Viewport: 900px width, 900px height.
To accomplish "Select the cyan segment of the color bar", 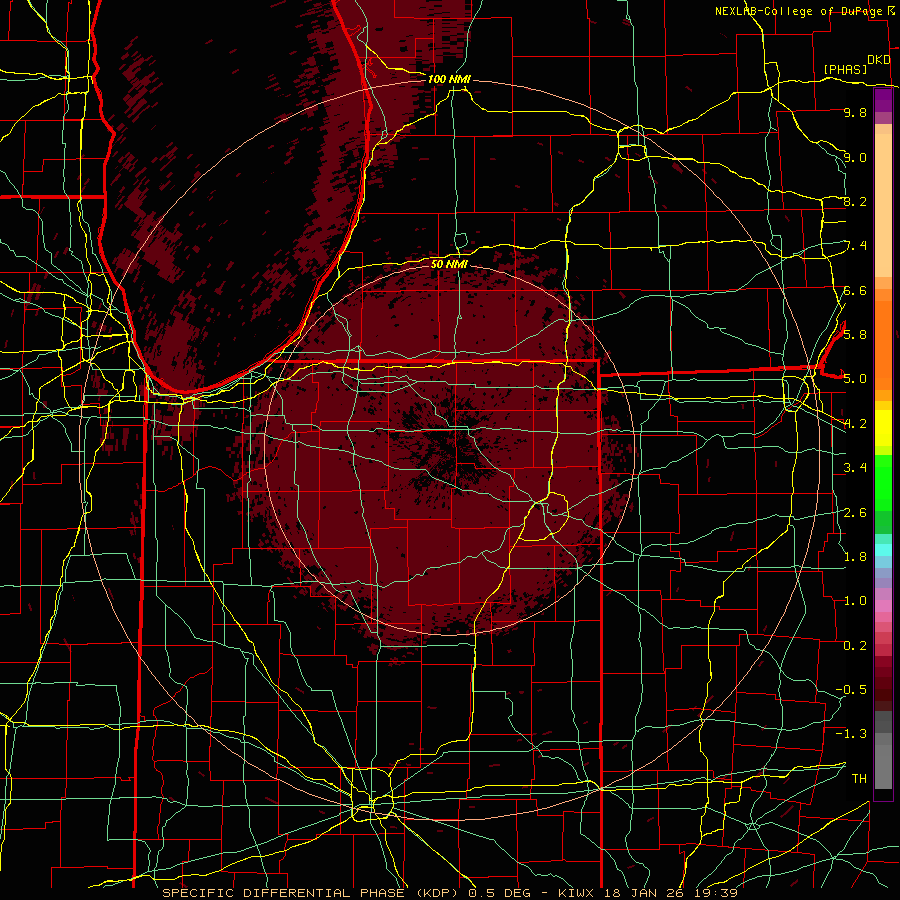I will coord(883,550).
